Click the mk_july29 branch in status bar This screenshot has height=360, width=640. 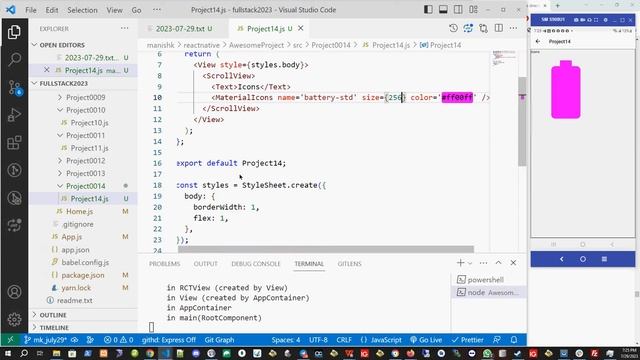click(46, 340)
